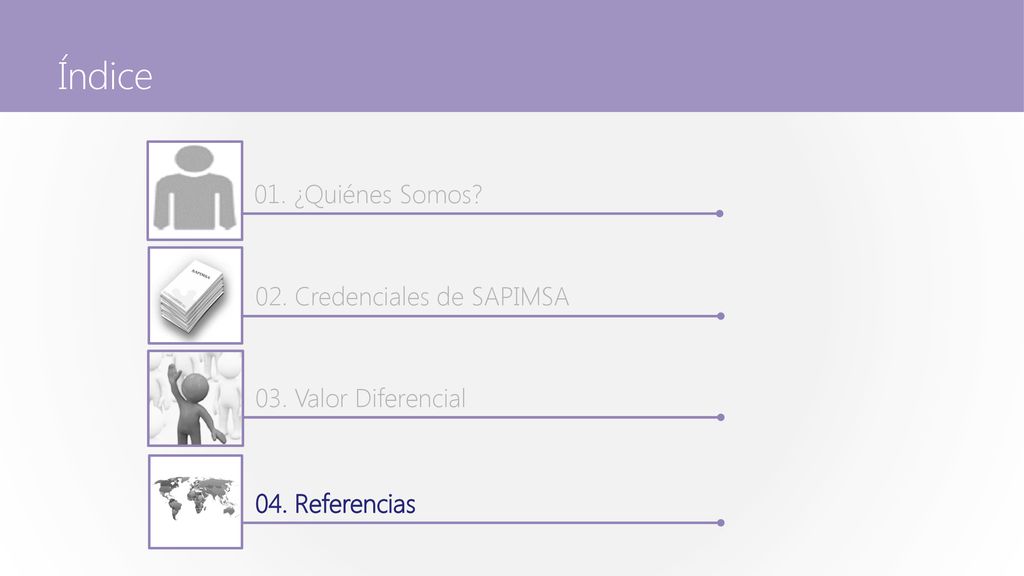This screenshot has height=576, width=1024.
Task: Click the '04.' number of Referencias
Action: pyautogui.click(x=271, y=504)
